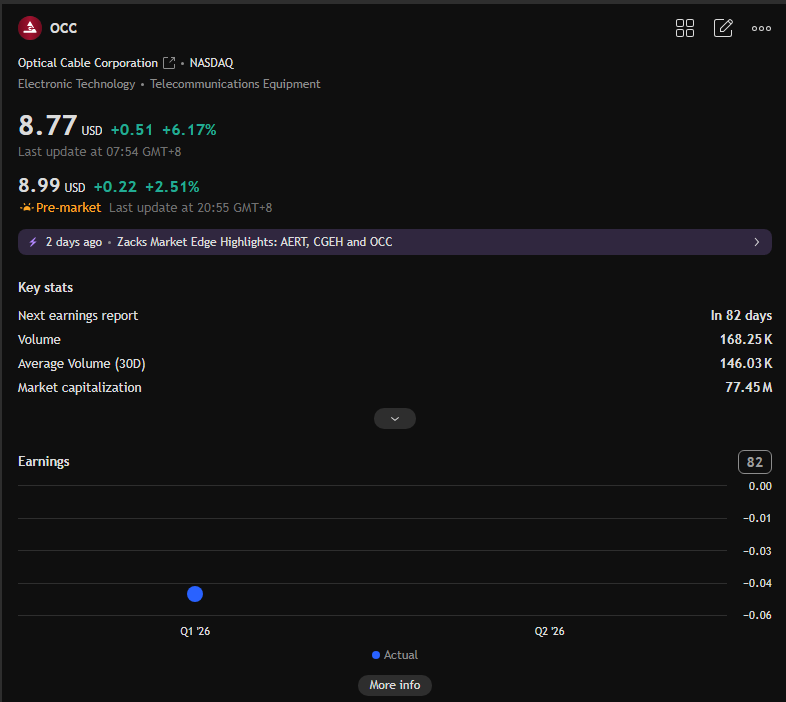Click the Next earnings report row label
This screenshot has width=786, height=702.
78,315
